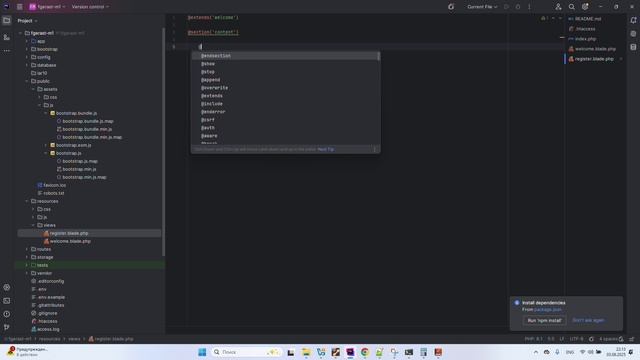Choose @include completion suggestion
Screen dimensions: 640x360
tap(284, 104)
